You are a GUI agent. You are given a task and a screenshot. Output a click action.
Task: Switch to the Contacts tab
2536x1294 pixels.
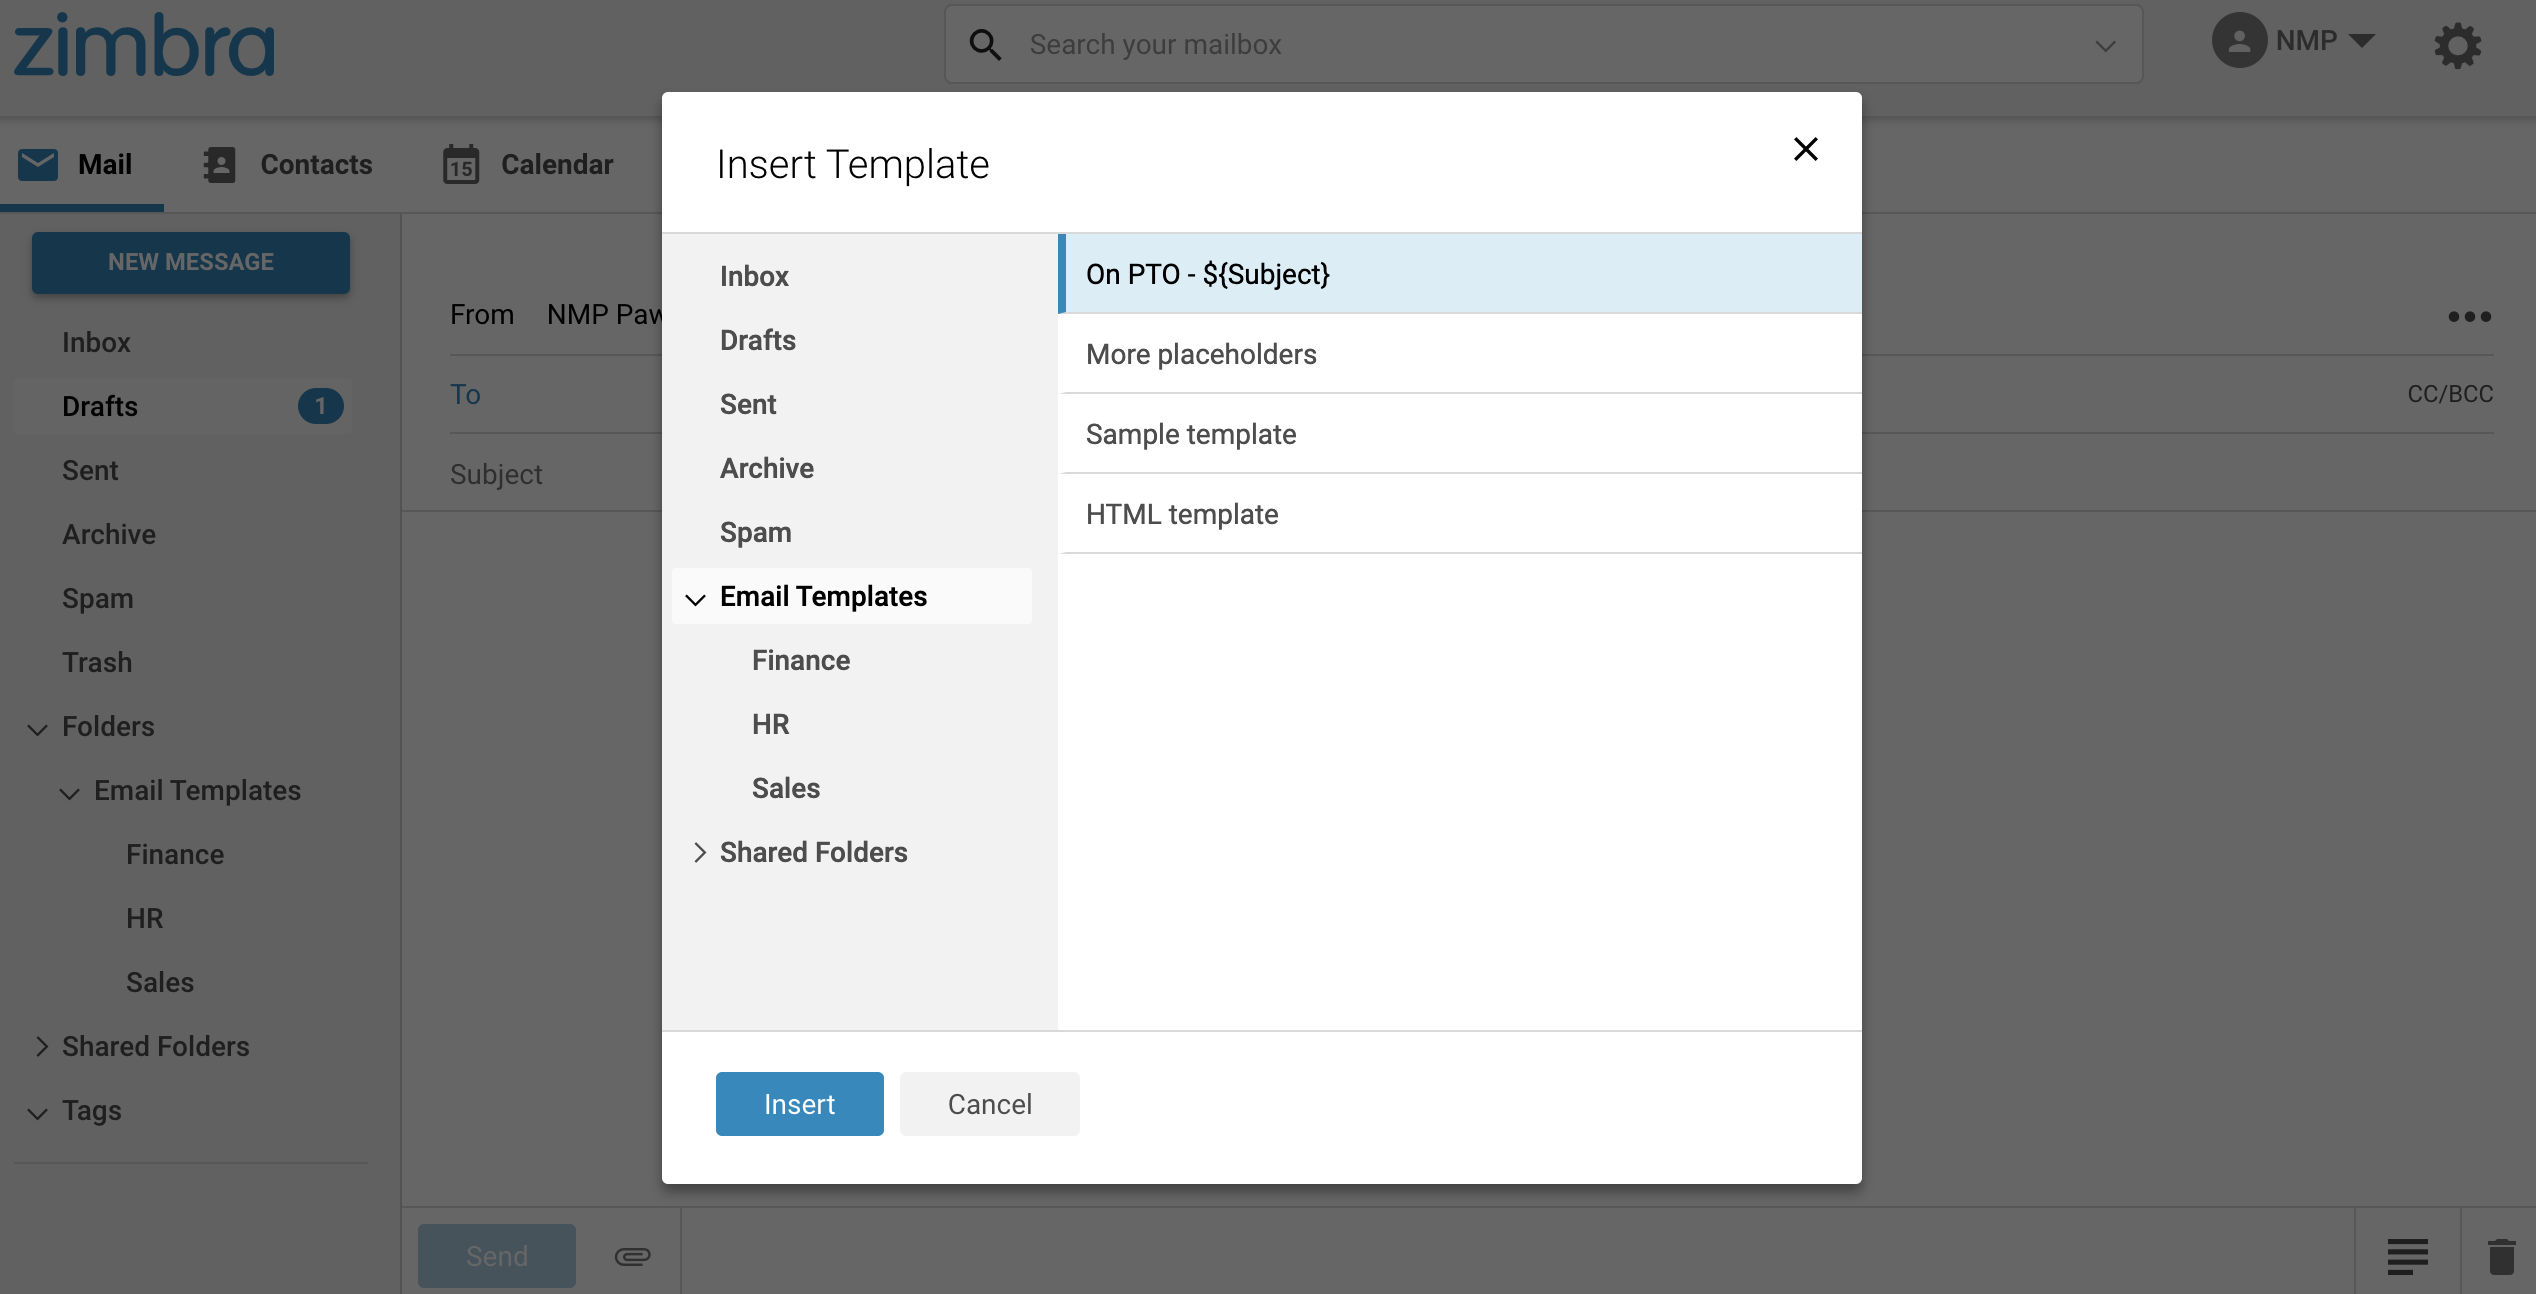(x=288, y=164)
